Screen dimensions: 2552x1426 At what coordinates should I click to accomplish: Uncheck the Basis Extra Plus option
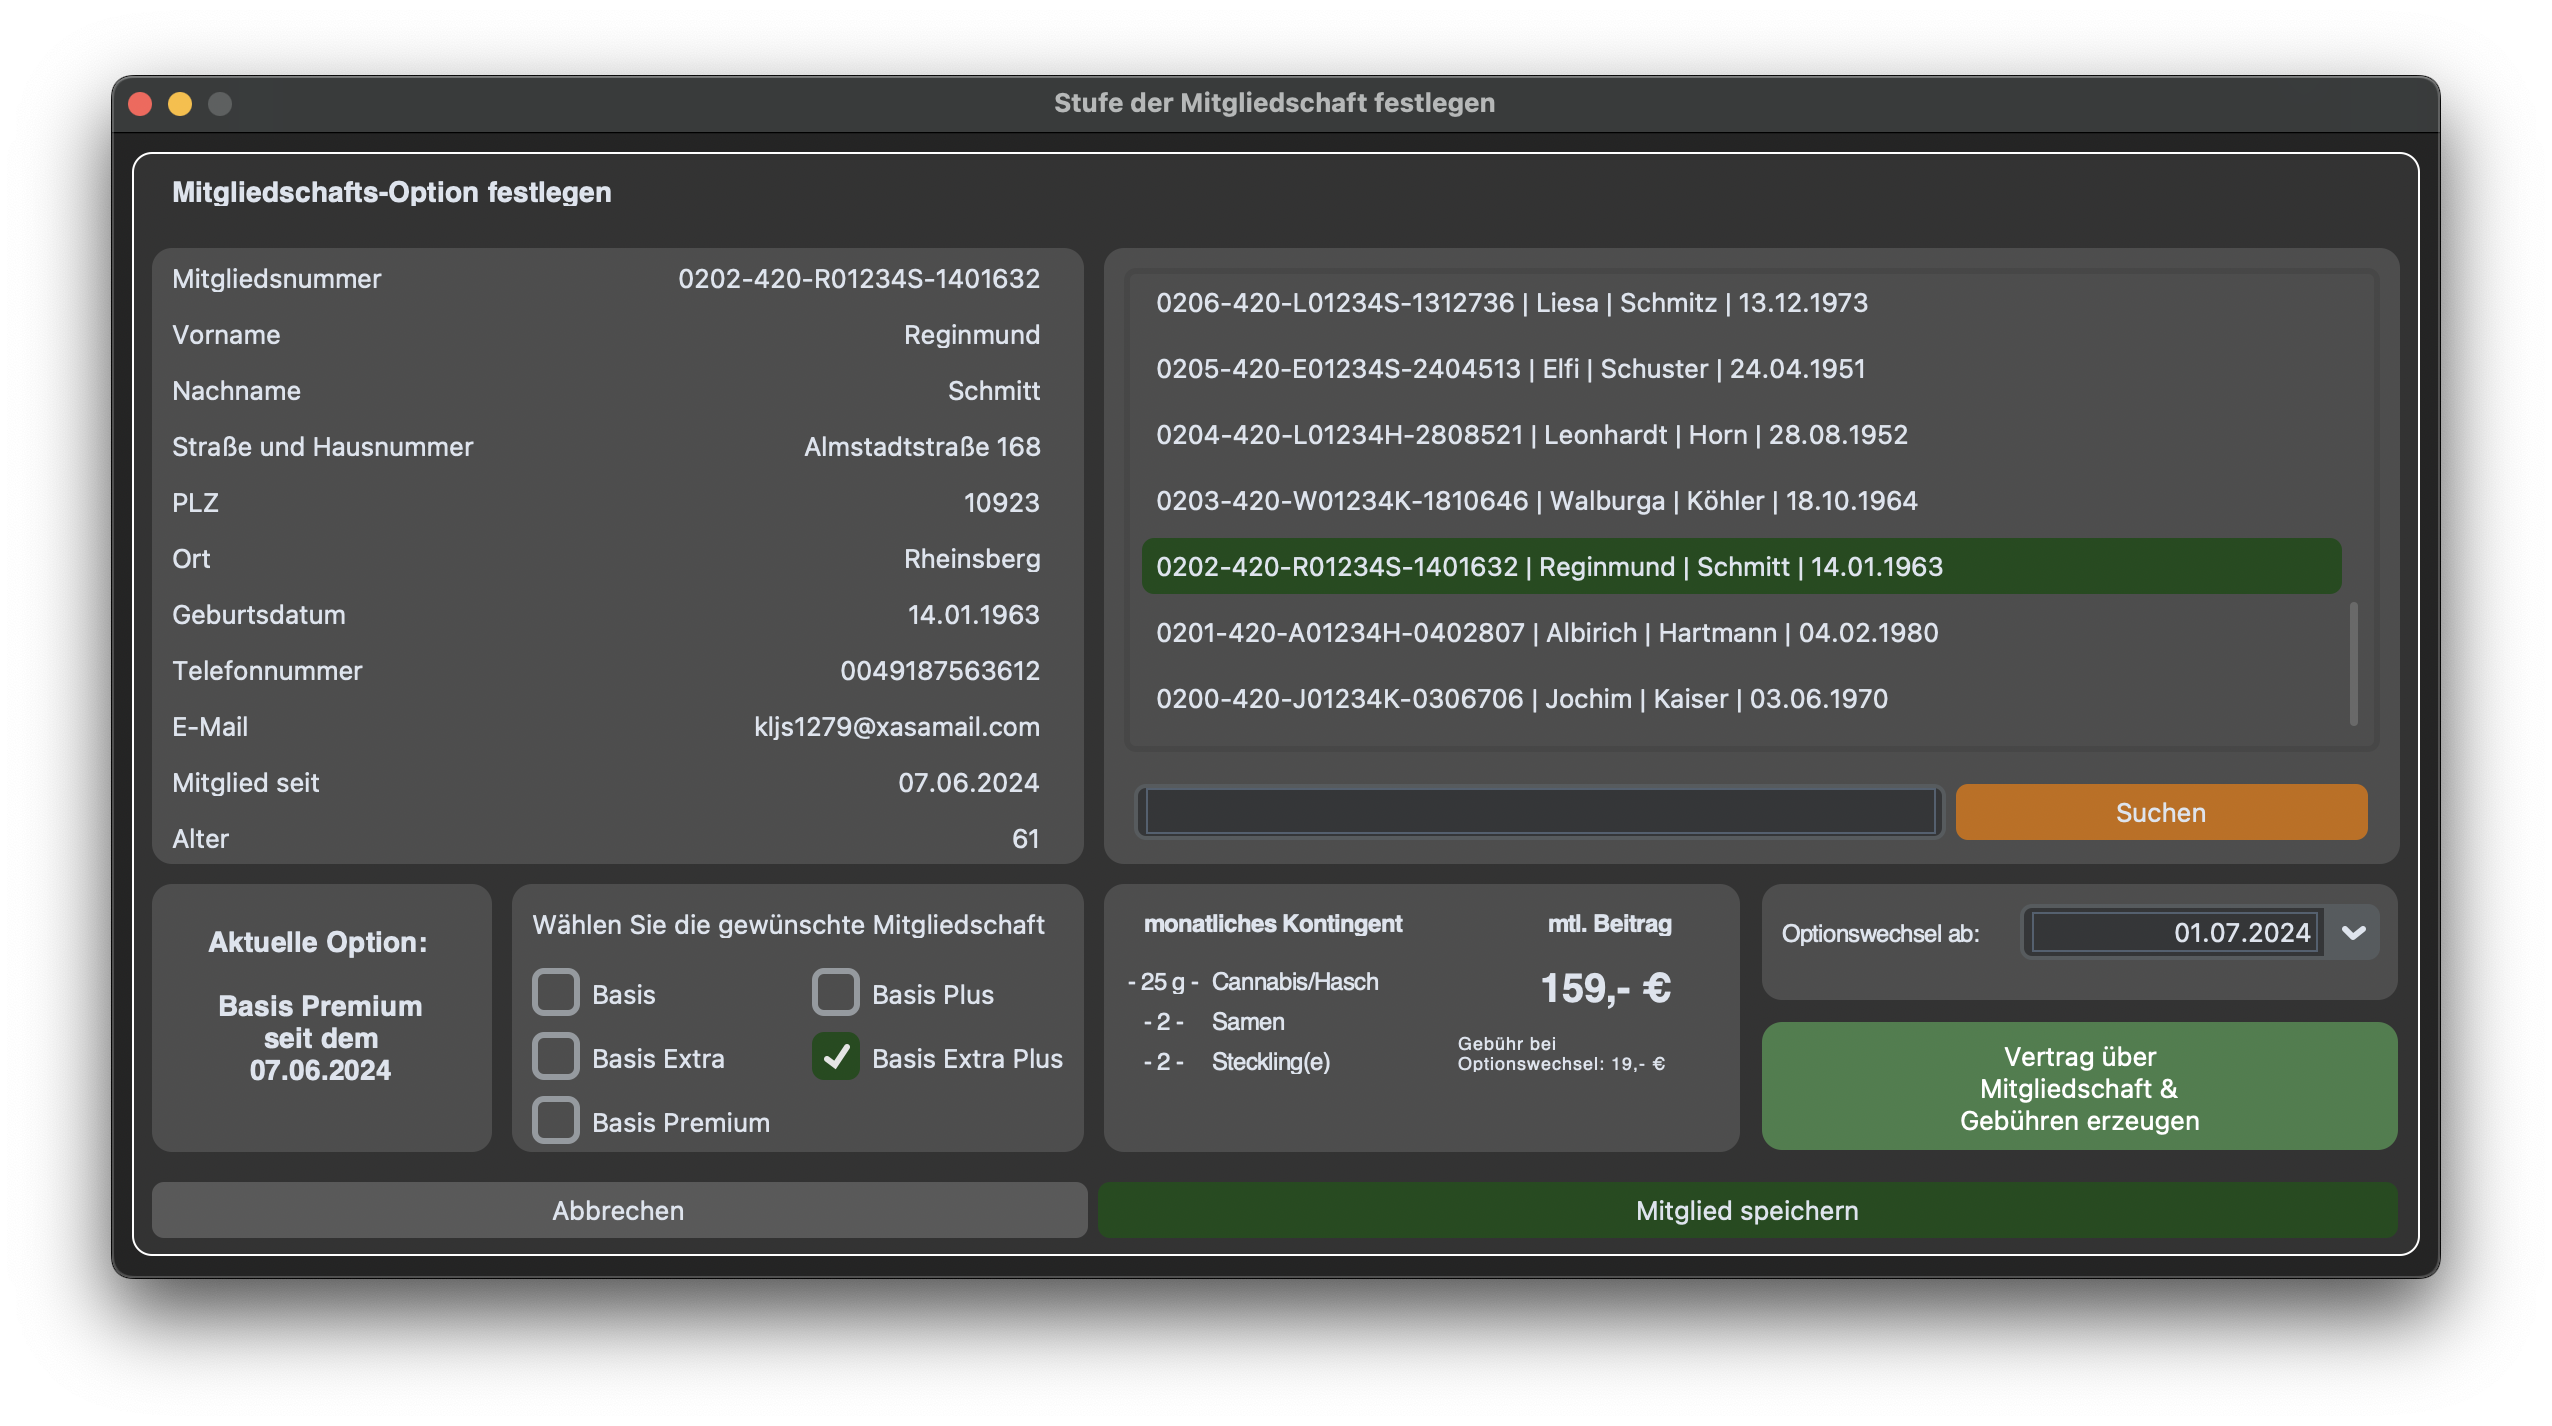836,1057
